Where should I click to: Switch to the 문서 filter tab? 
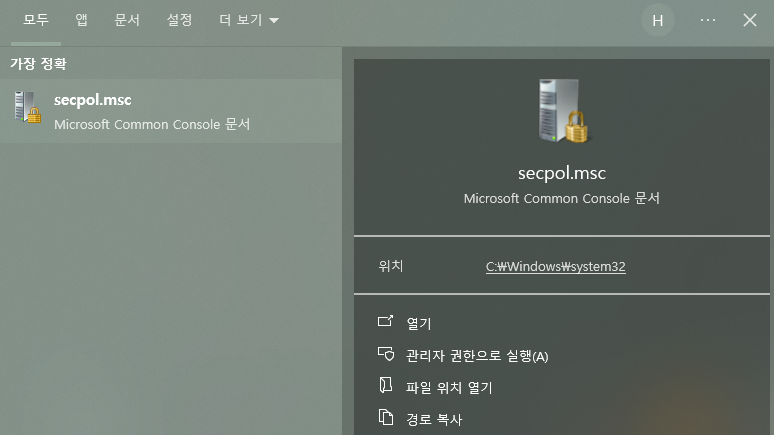click(x=127, y=20)
